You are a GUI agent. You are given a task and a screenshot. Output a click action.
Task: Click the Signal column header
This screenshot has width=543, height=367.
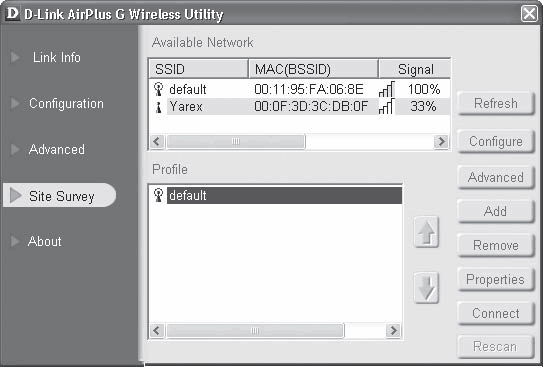(x=415, y=69)
